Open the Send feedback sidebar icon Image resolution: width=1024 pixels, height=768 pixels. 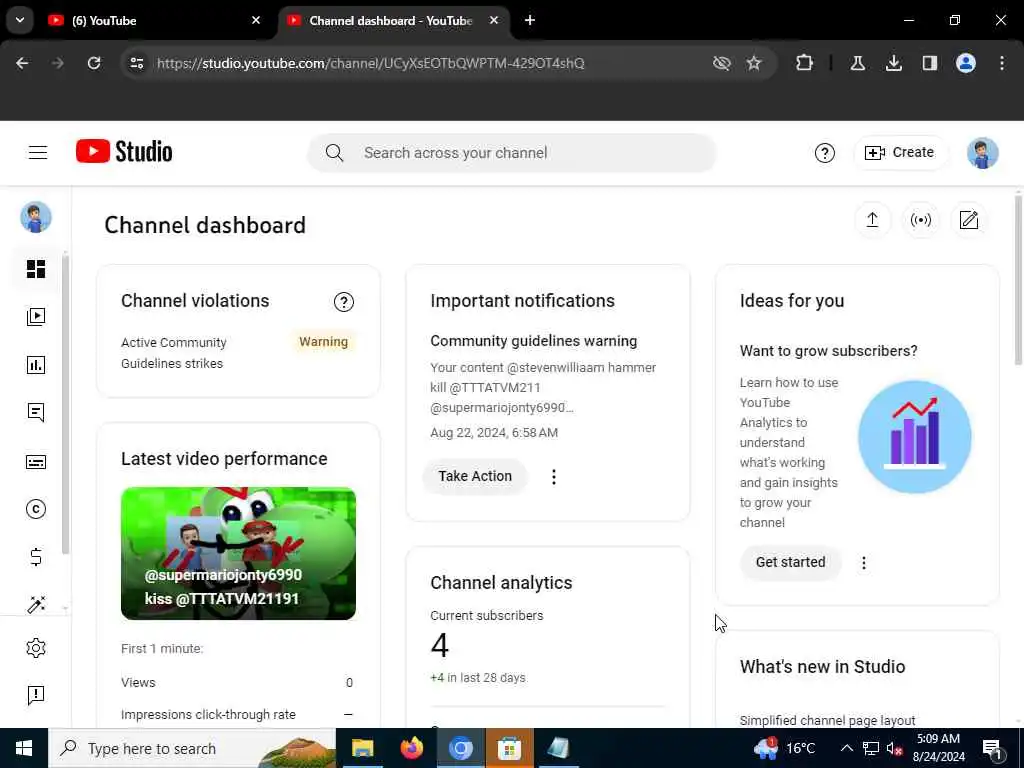pyautogui.click(x=36, y=695)
